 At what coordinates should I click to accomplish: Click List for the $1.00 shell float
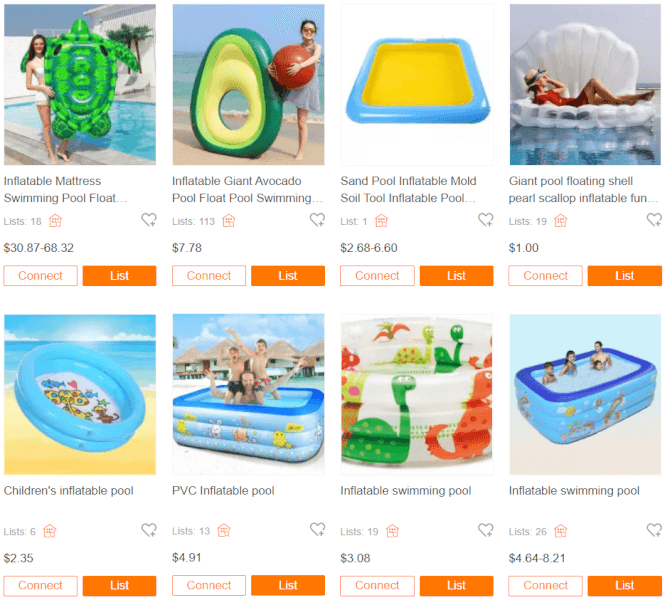point(625,276)
